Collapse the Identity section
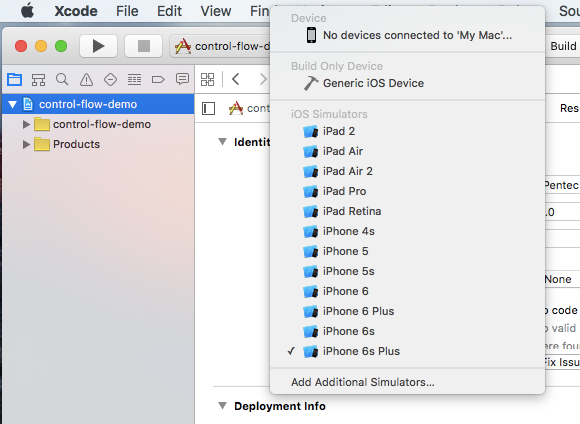The height and width of the screenshot is (424, 580). click(x=222, y=142)
